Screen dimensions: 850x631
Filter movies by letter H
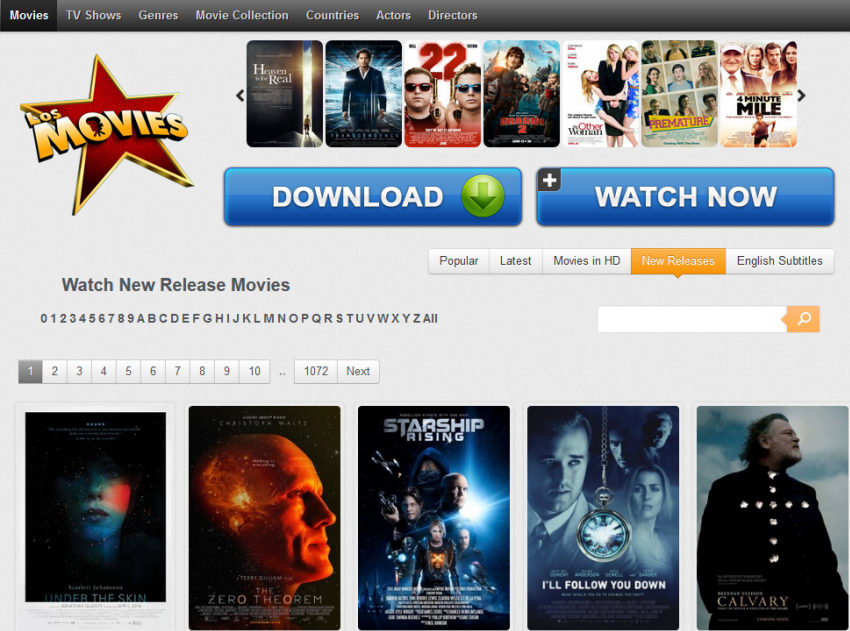coord(219,318)
